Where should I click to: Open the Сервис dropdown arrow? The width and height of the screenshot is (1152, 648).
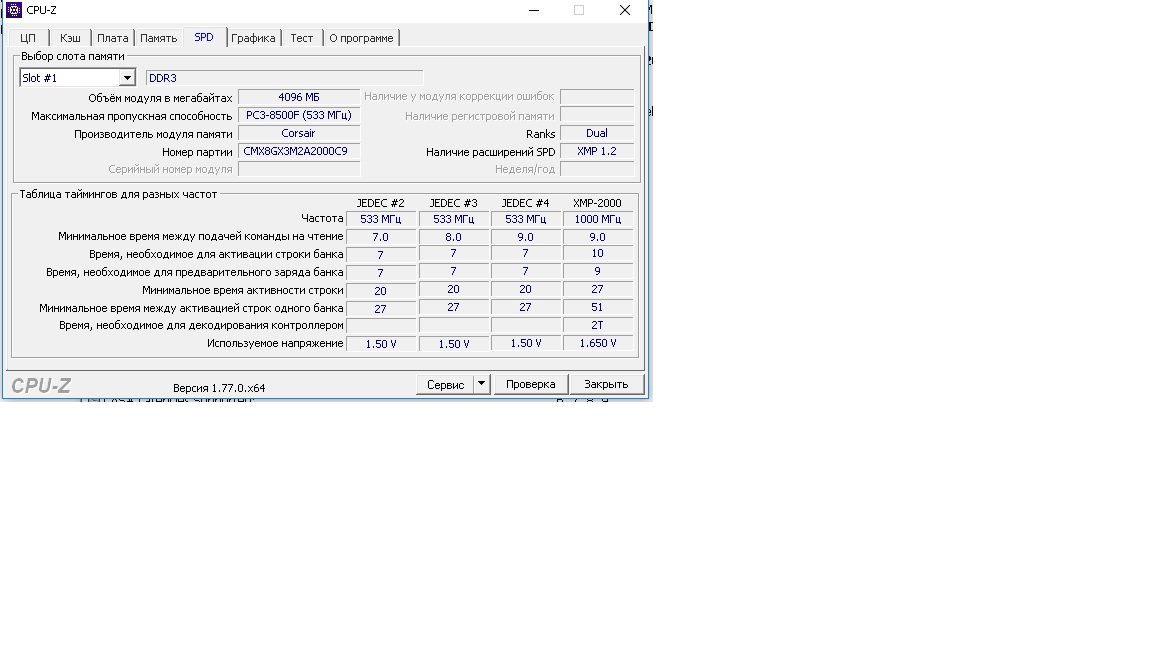pyautogui.click(x=482, y=384)
